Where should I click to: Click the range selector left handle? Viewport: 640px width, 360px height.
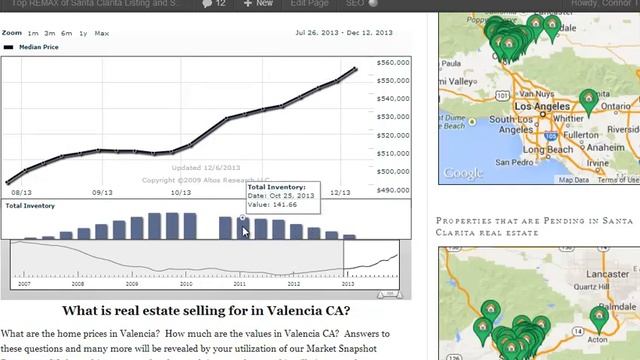[381, 294]
